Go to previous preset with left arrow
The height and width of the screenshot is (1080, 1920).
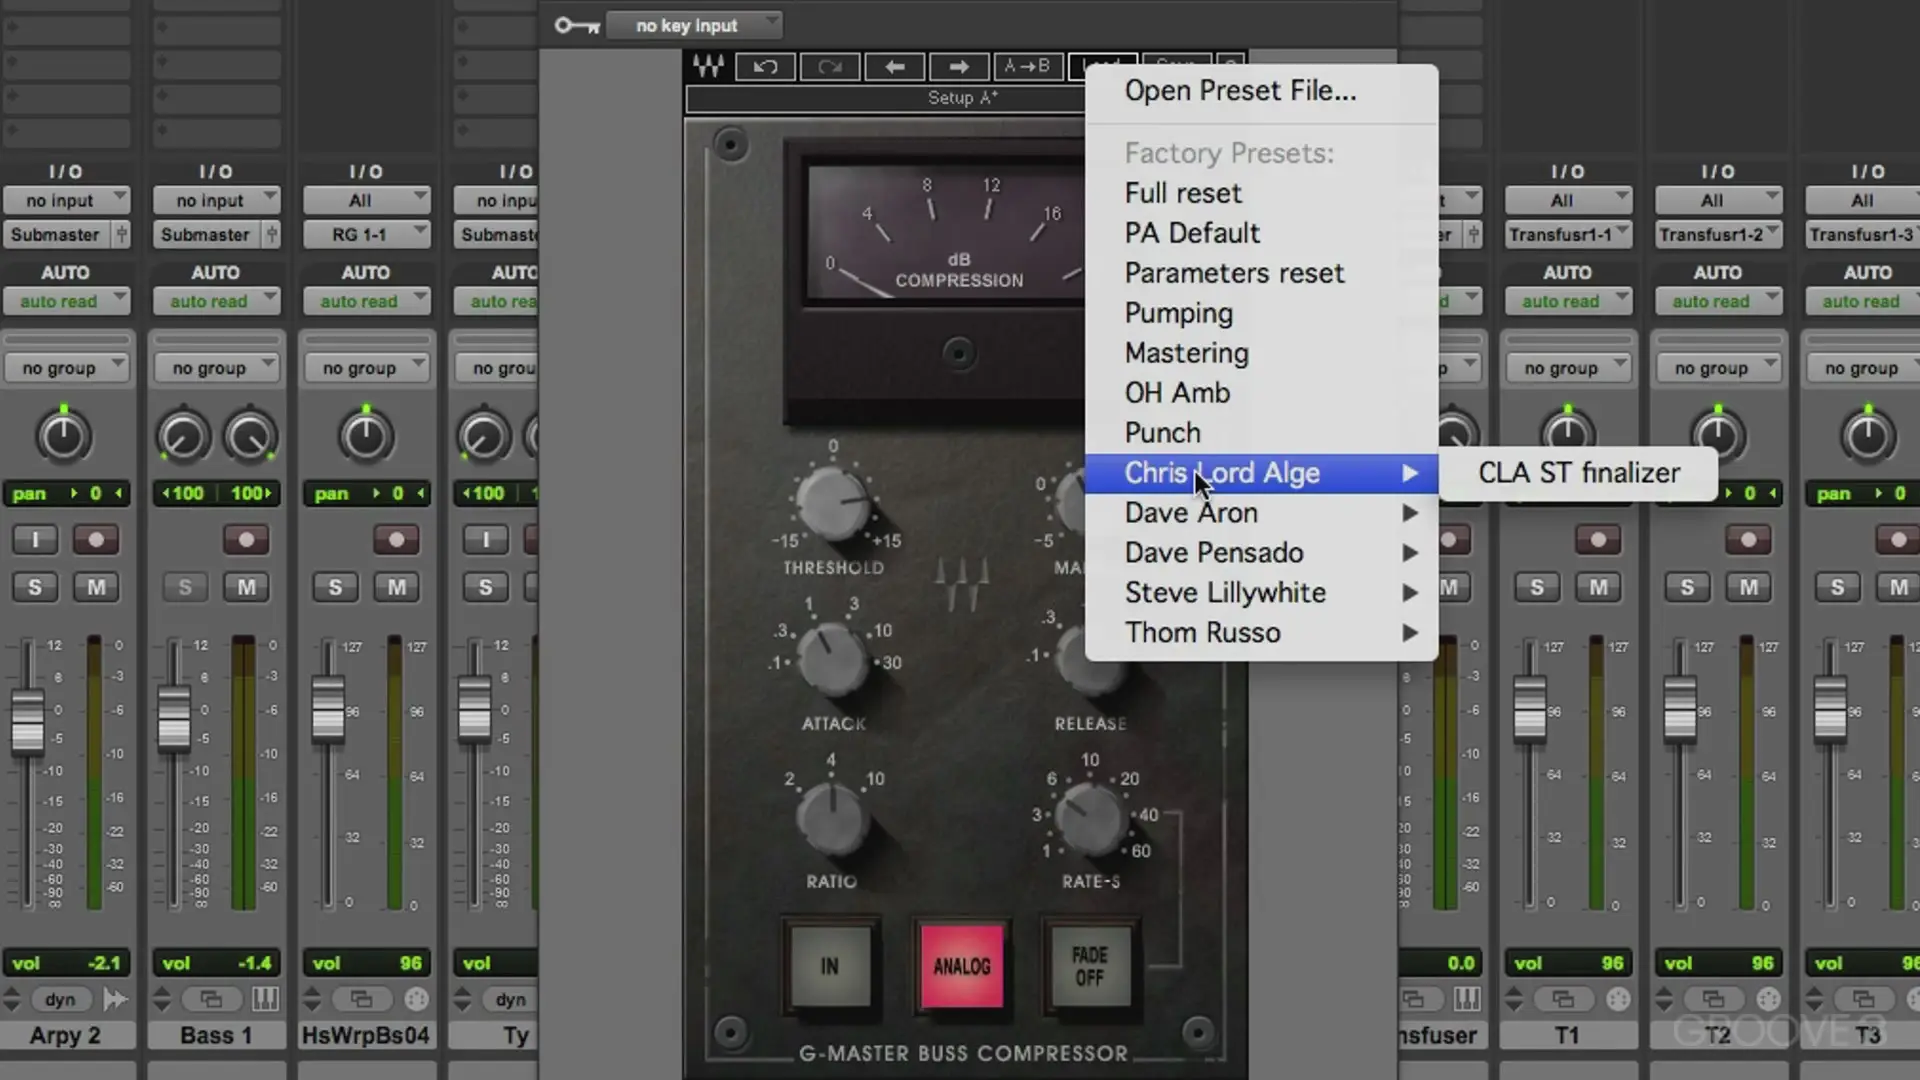tap(895, 67)
